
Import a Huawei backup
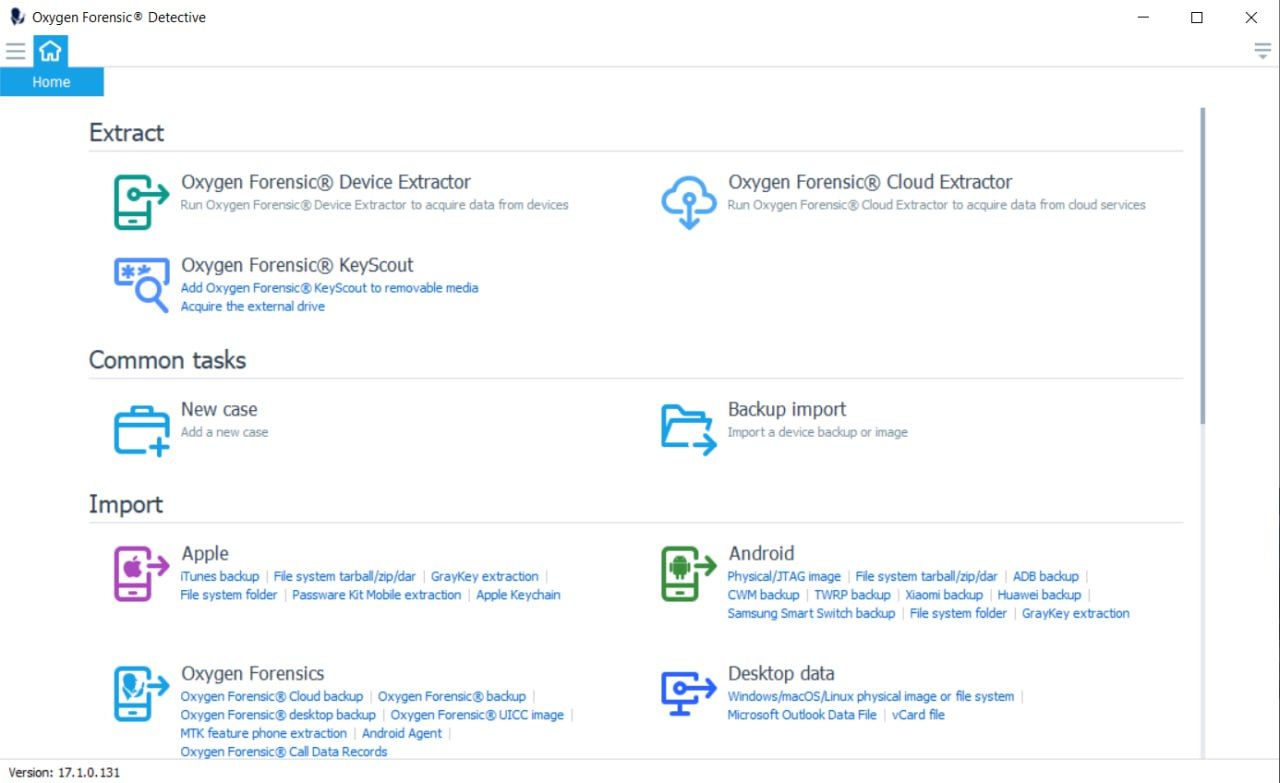click(1039, 595)
